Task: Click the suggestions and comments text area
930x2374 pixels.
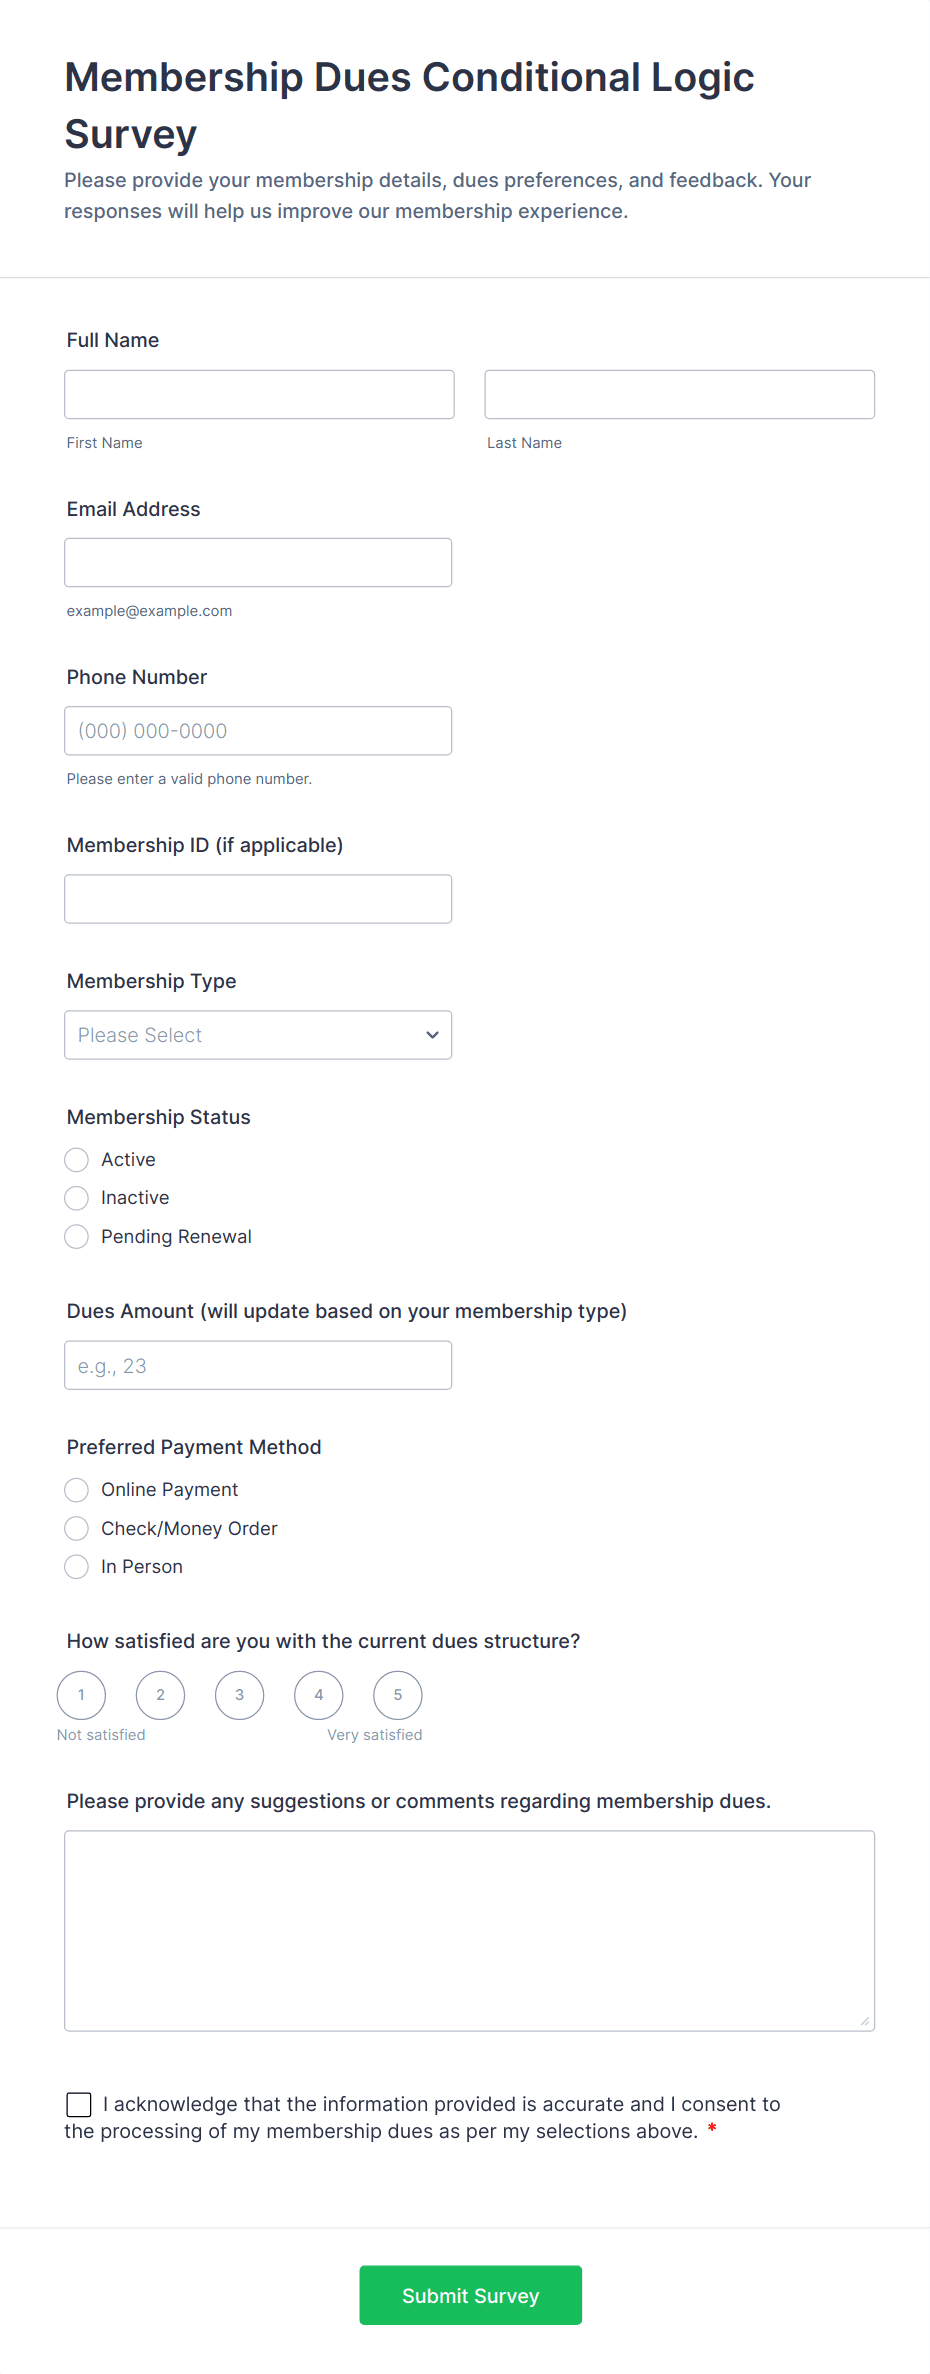Action: click(469, 1931)
